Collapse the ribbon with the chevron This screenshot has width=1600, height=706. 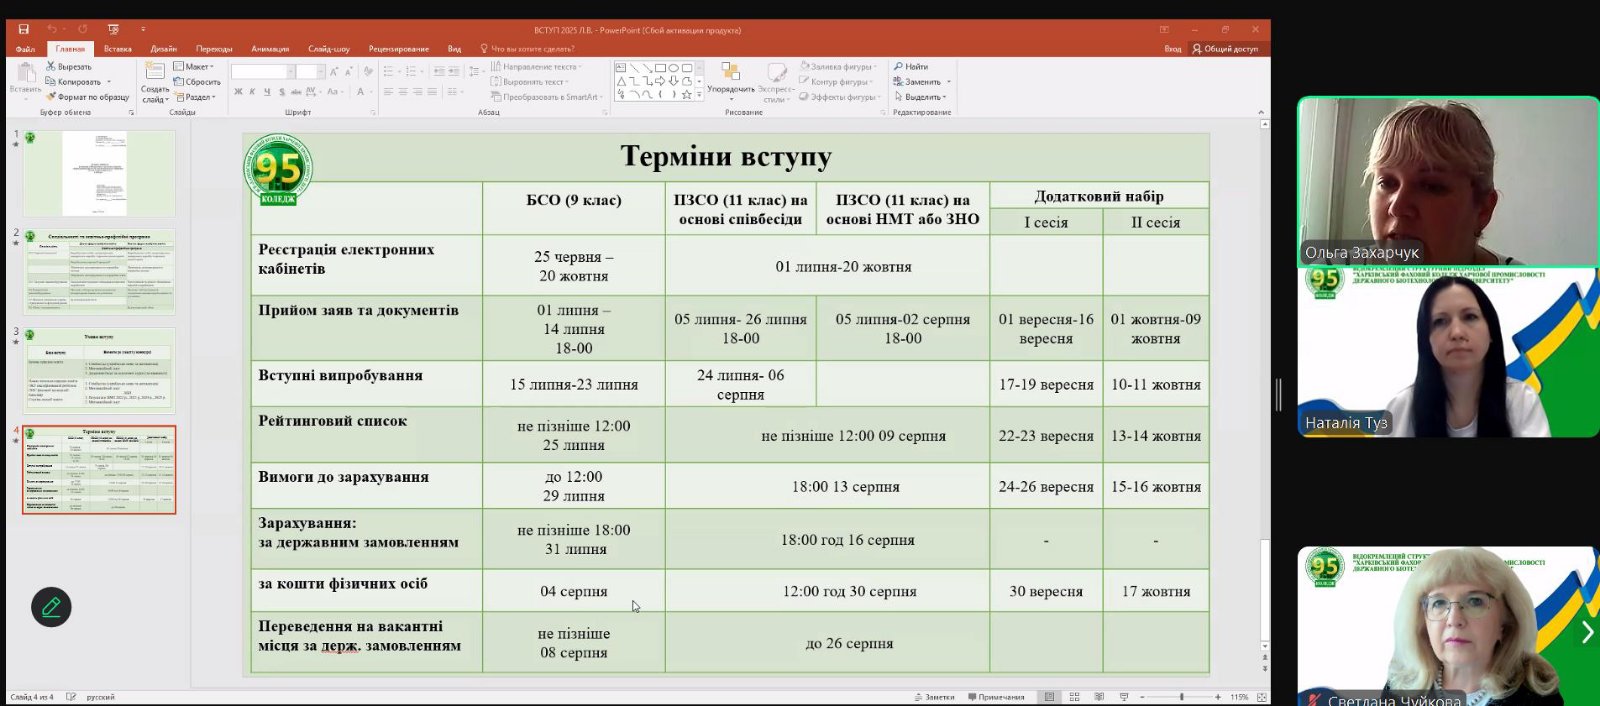tap(1260, 112)
